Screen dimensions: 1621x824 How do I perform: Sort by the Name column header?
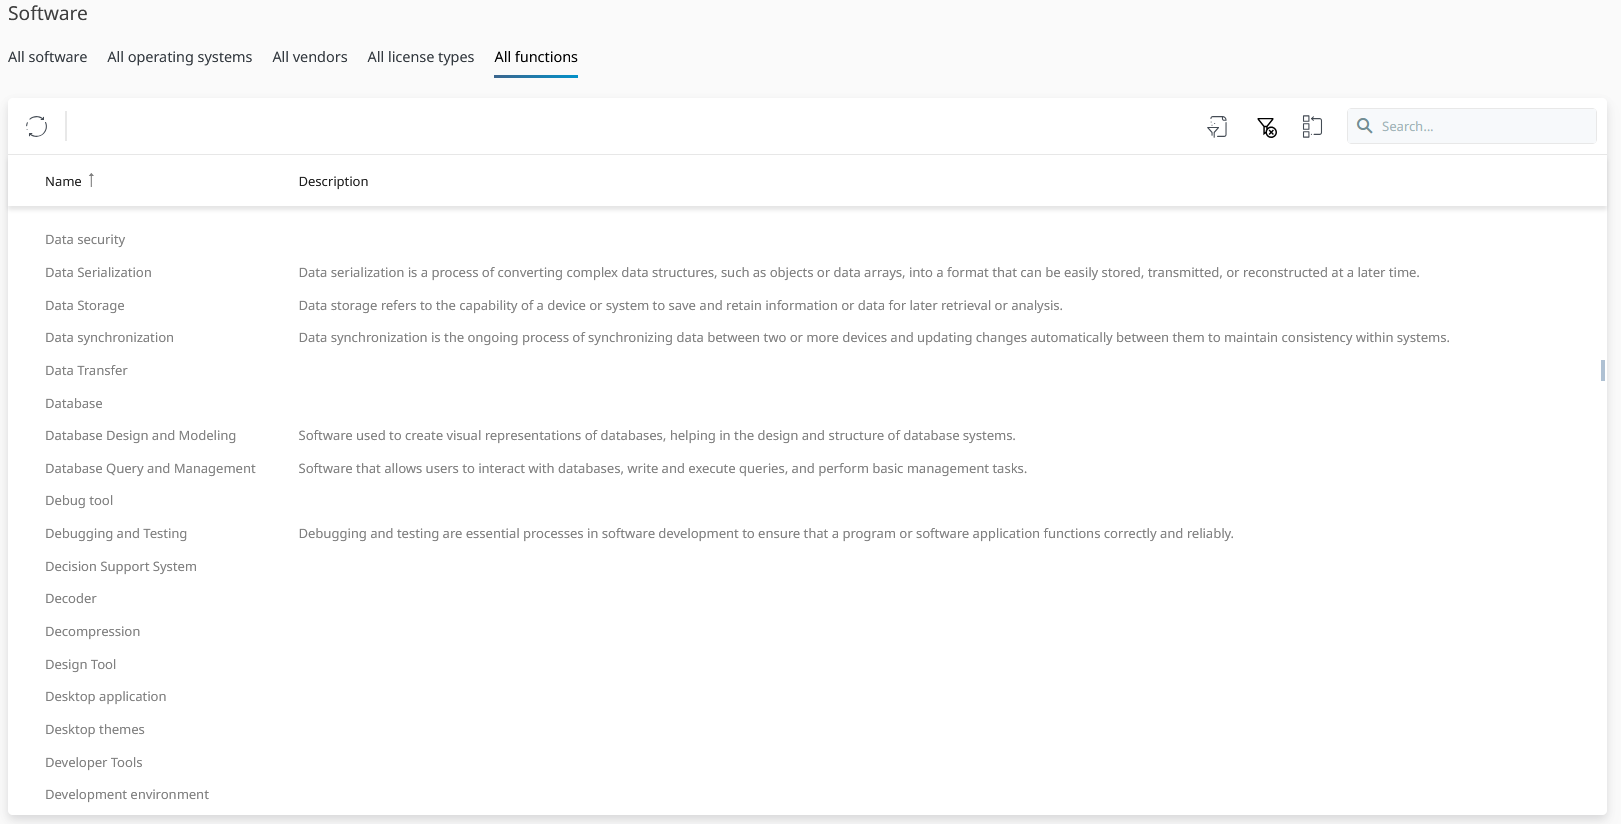(x=63, y=181)
